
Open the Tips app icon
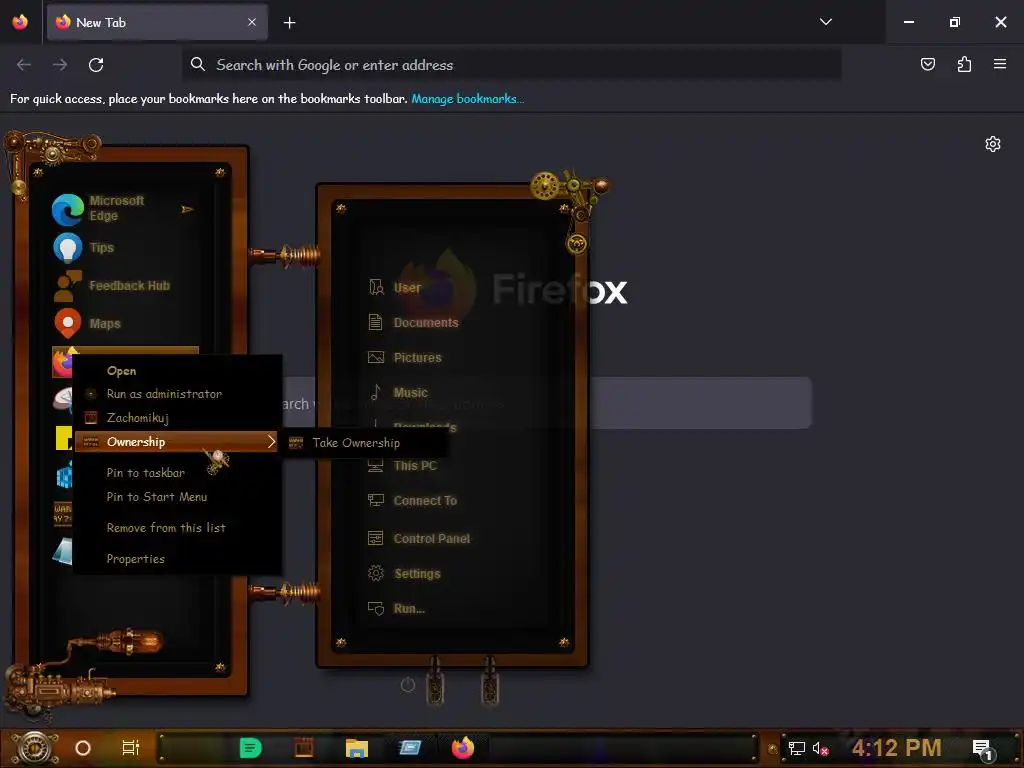click(67, 248)
